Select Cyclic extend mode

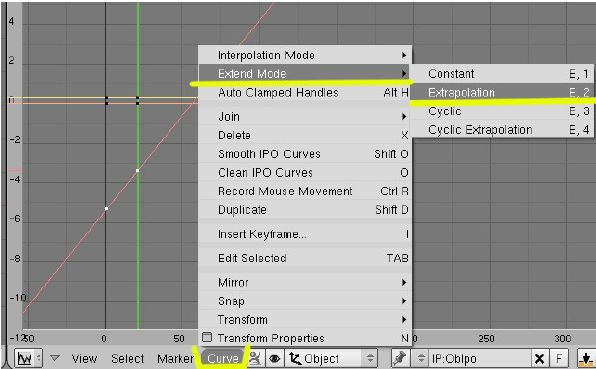click(x=502, y=111)
